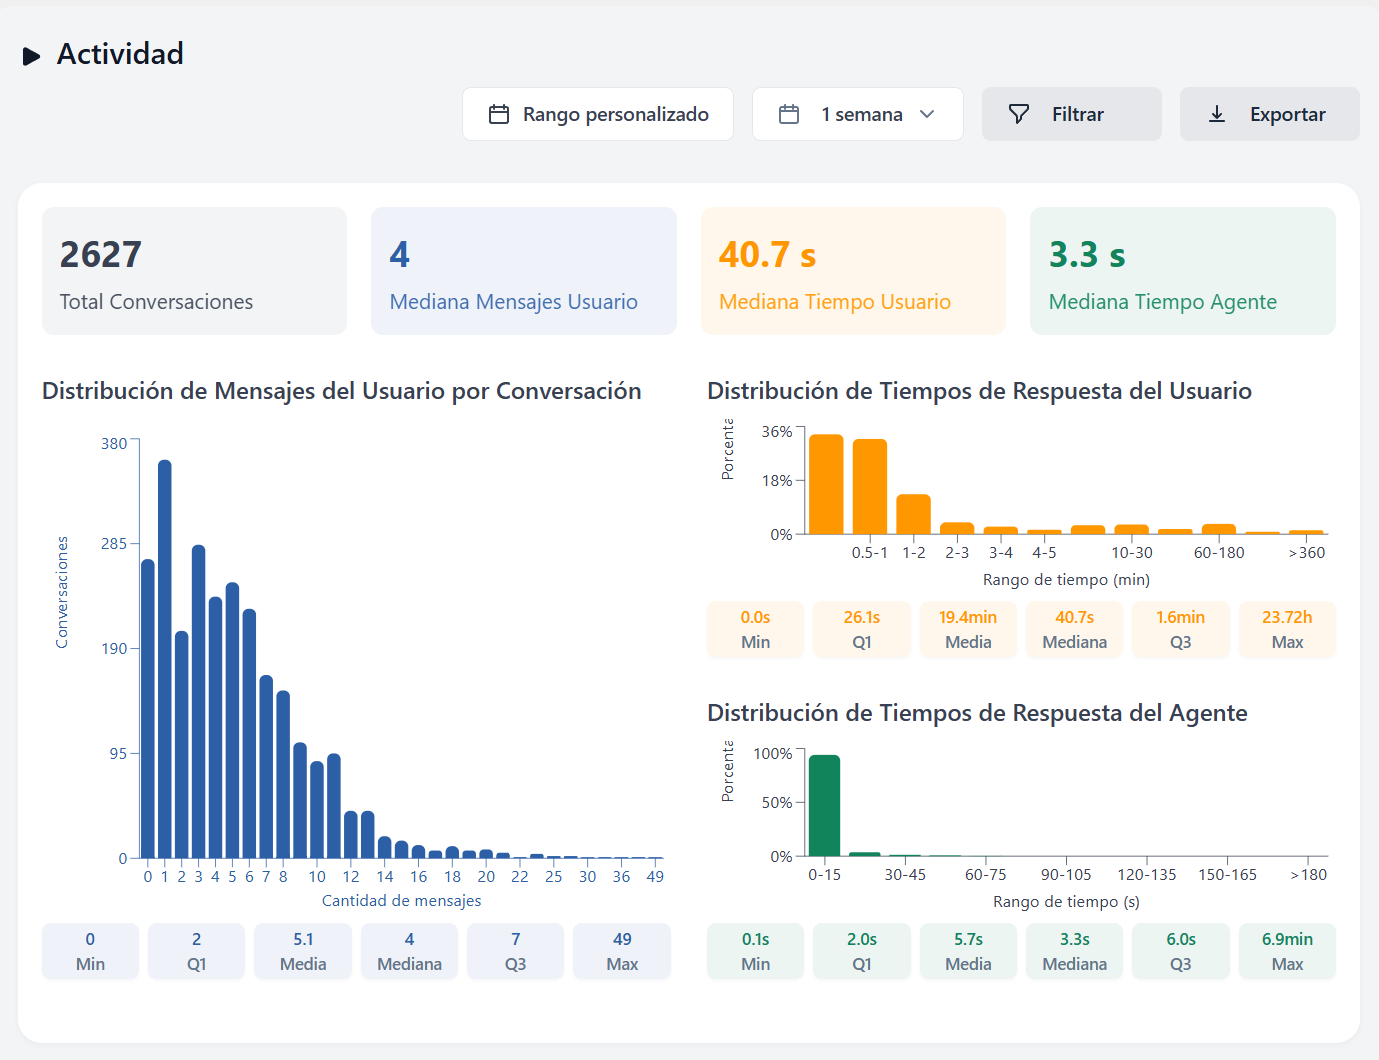Click the blue Max 49 chip

622,951
